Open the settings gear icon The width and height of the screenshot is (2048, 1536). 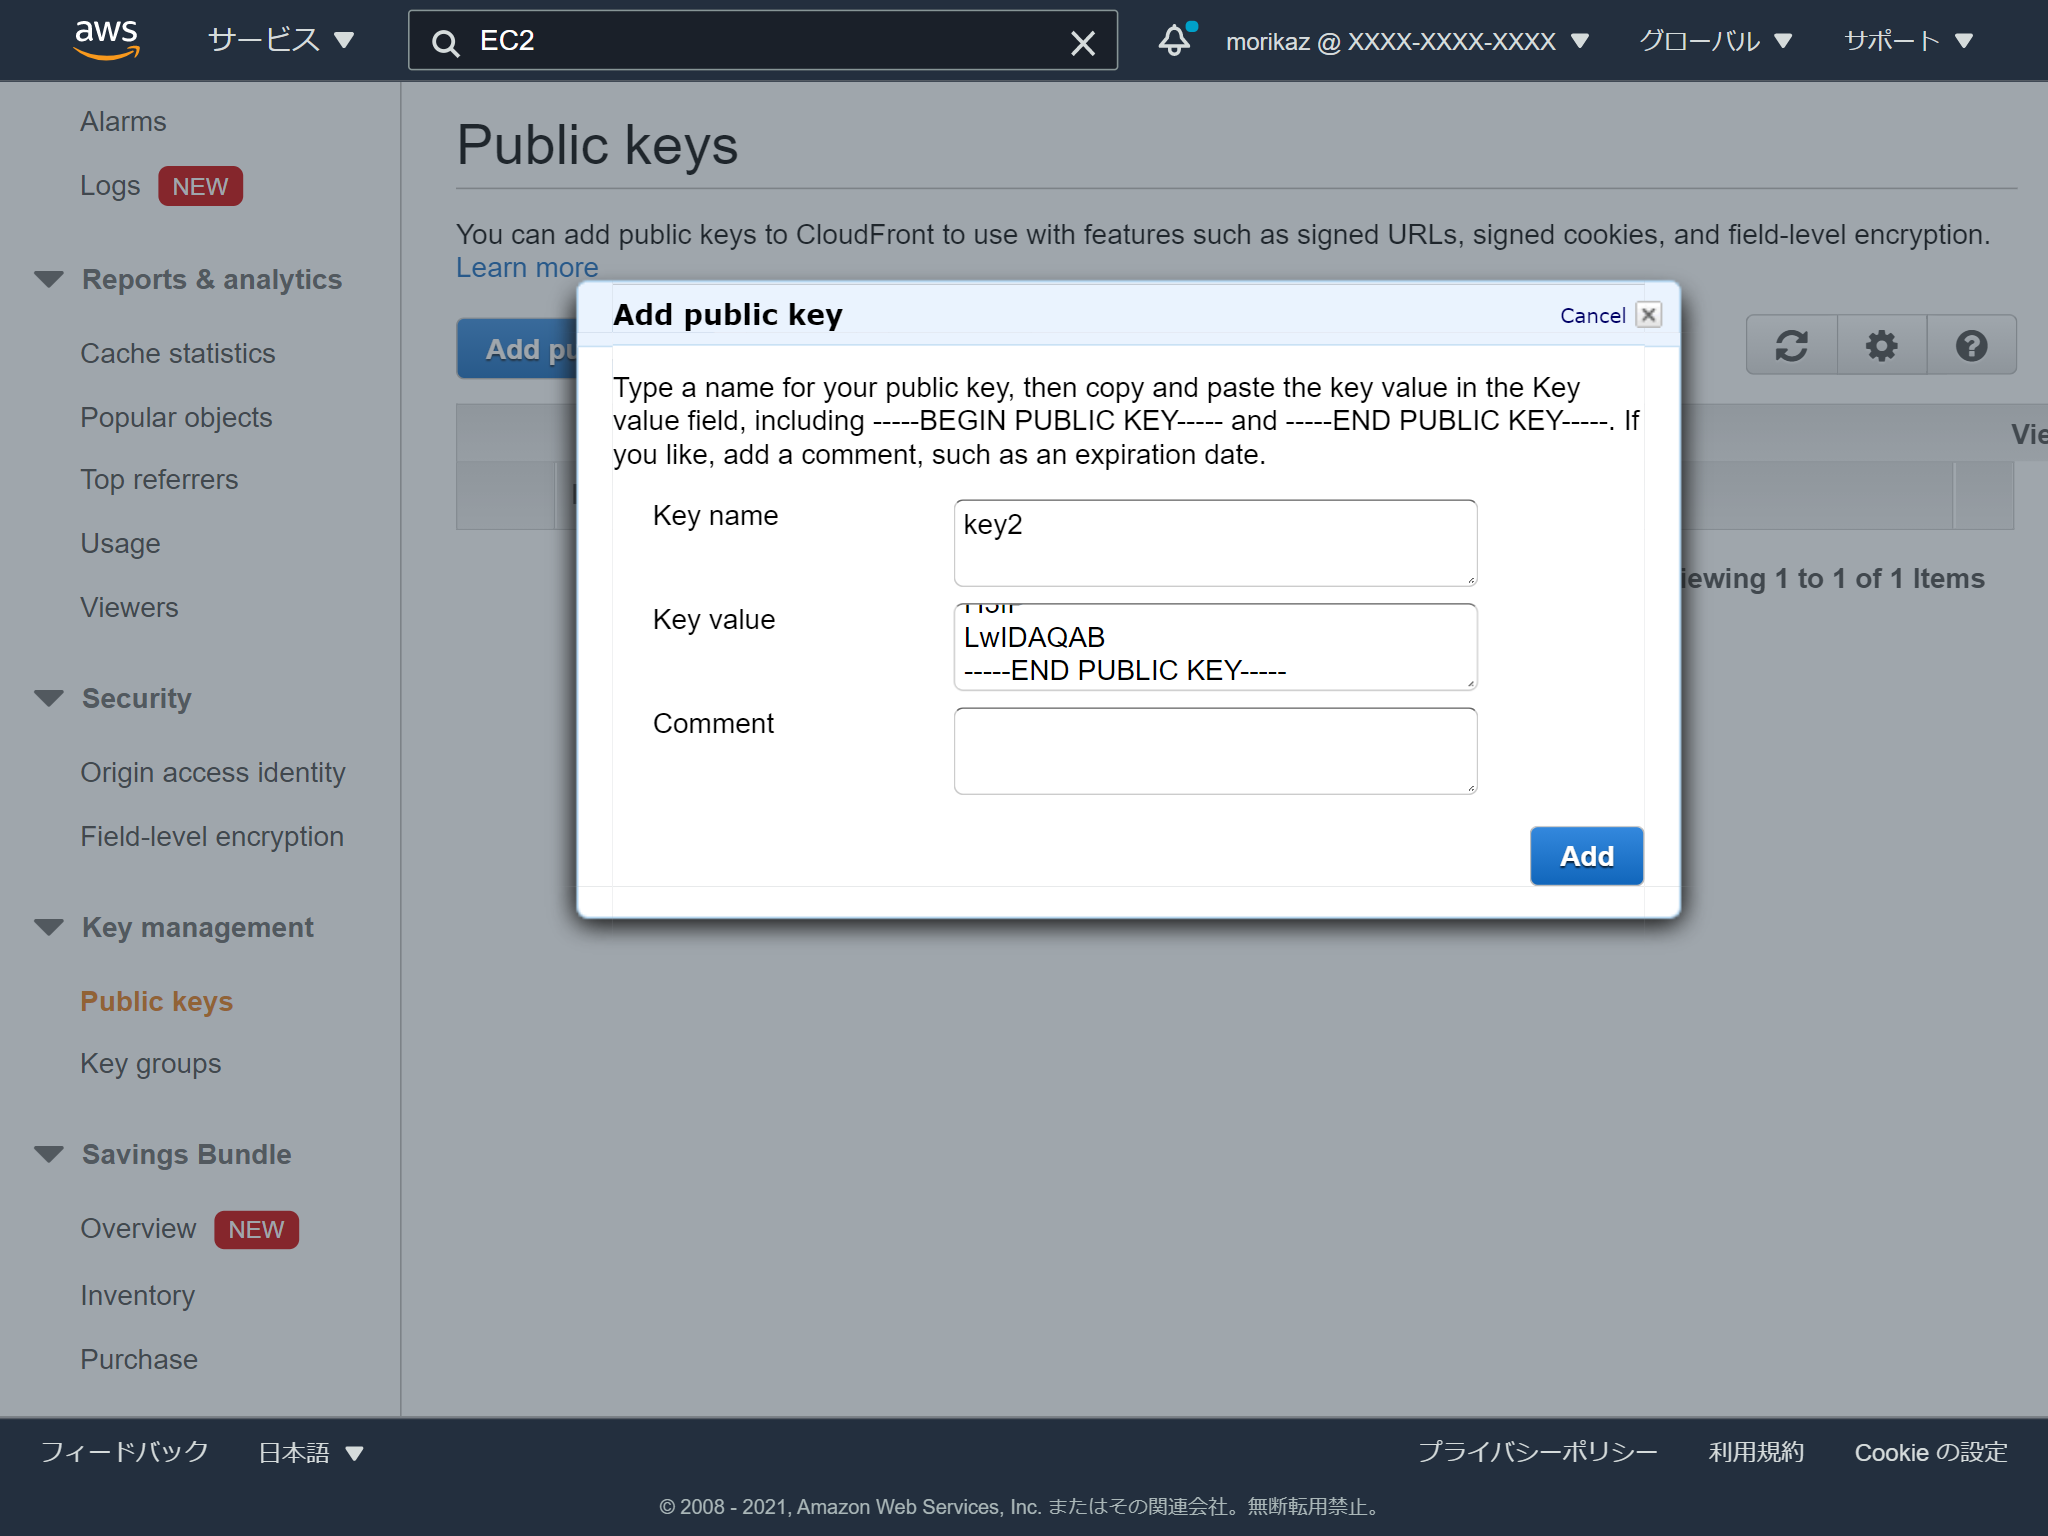tap(1880, 345)
